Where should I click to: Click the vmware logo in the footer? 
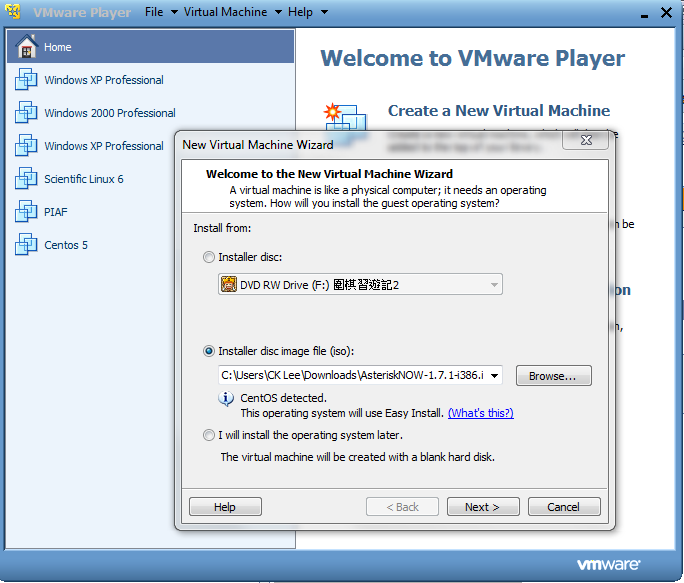pos(608,564)
